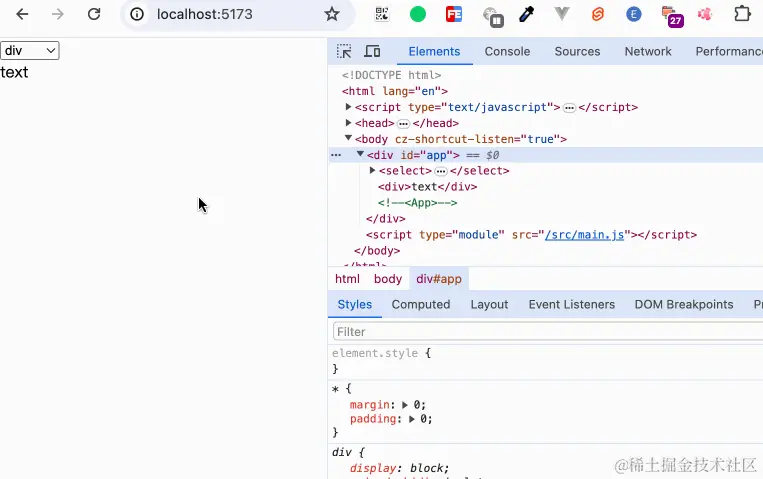Reload the localhost page
Image resolution: width=763 pixels, height=479 pixels.
pos(94,14)
